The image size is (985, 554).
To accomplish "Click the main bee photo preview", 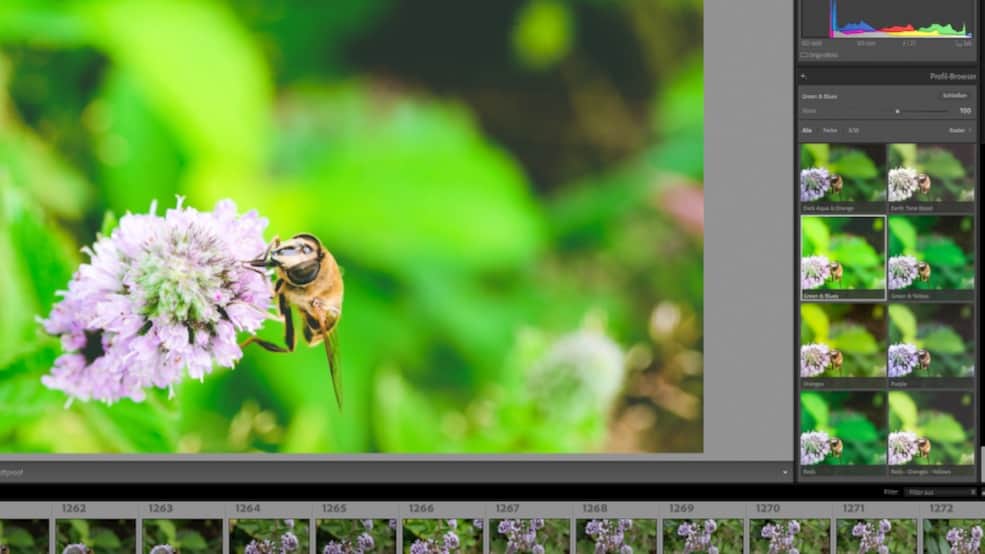I will [x=351, y=226].
